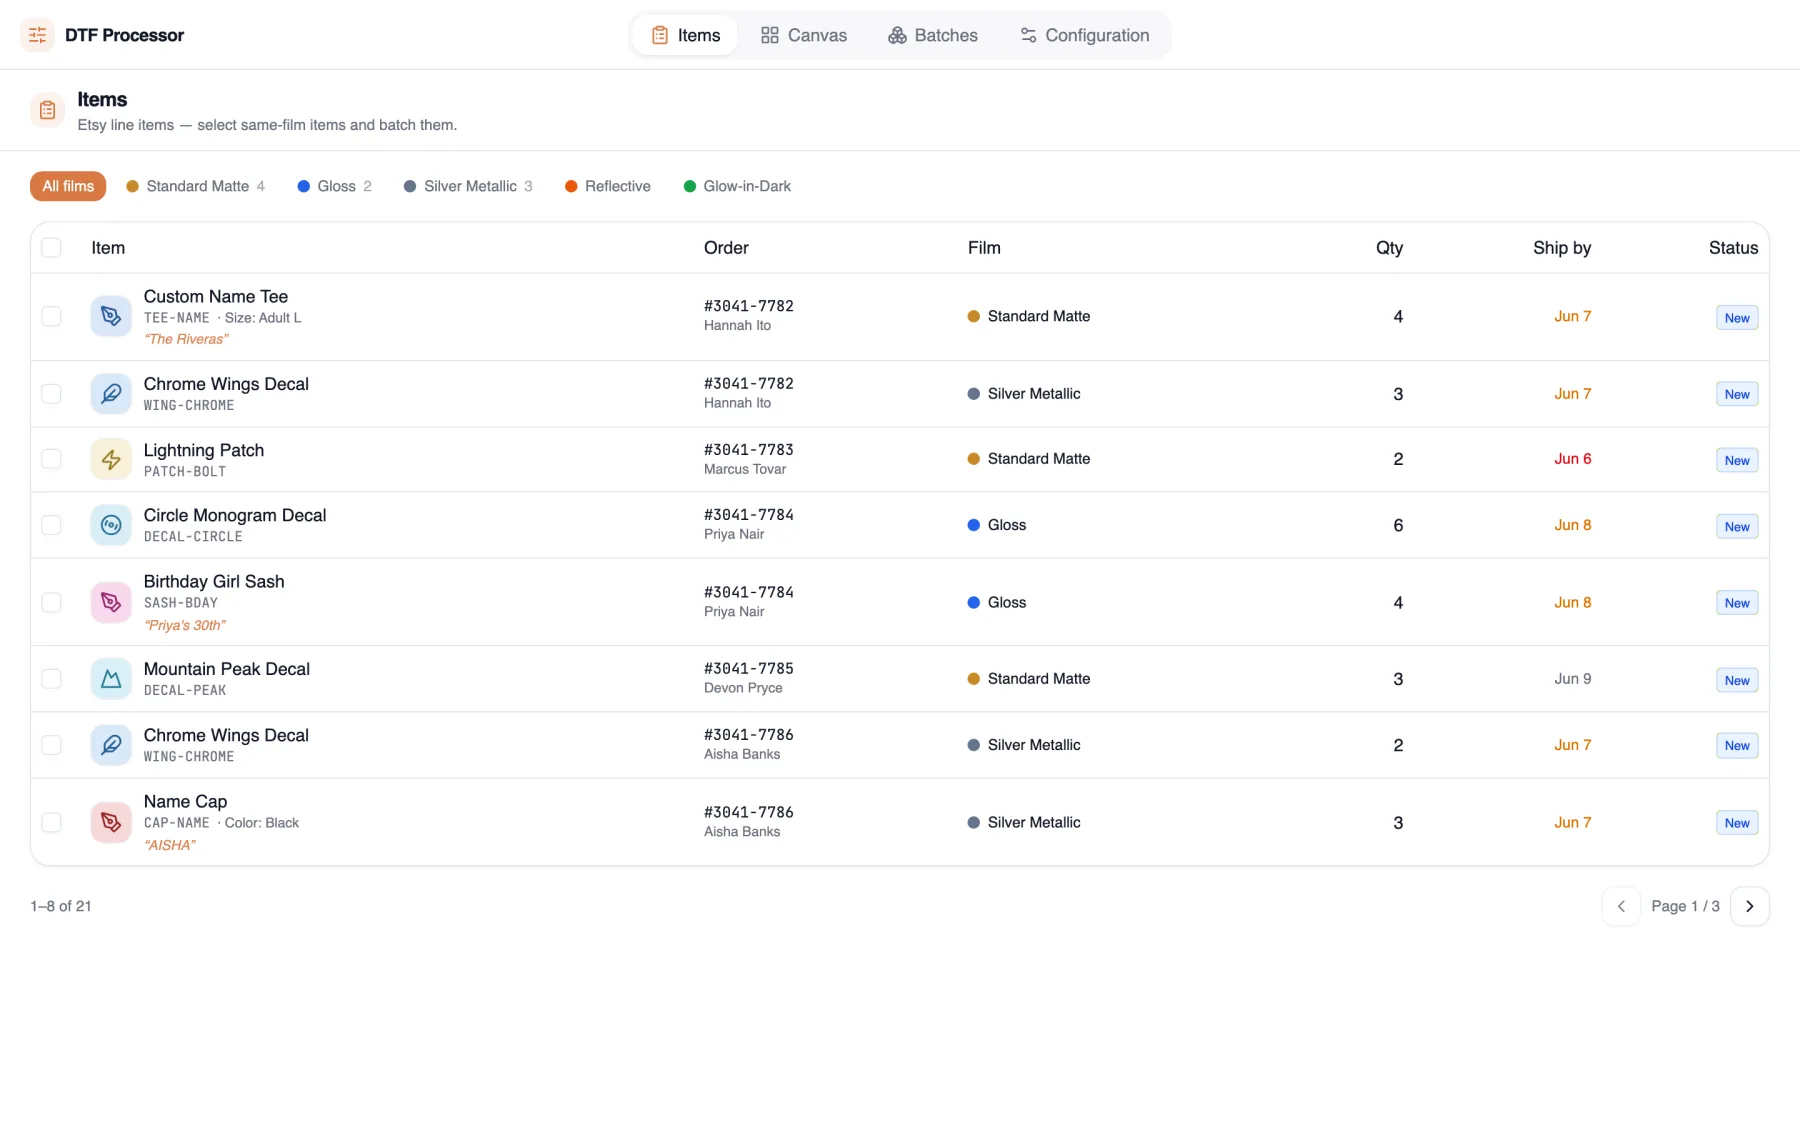Switch to the Batches tab
Image resolution: width=1800 pixels, height=1125 pixels.
(932, 35)
